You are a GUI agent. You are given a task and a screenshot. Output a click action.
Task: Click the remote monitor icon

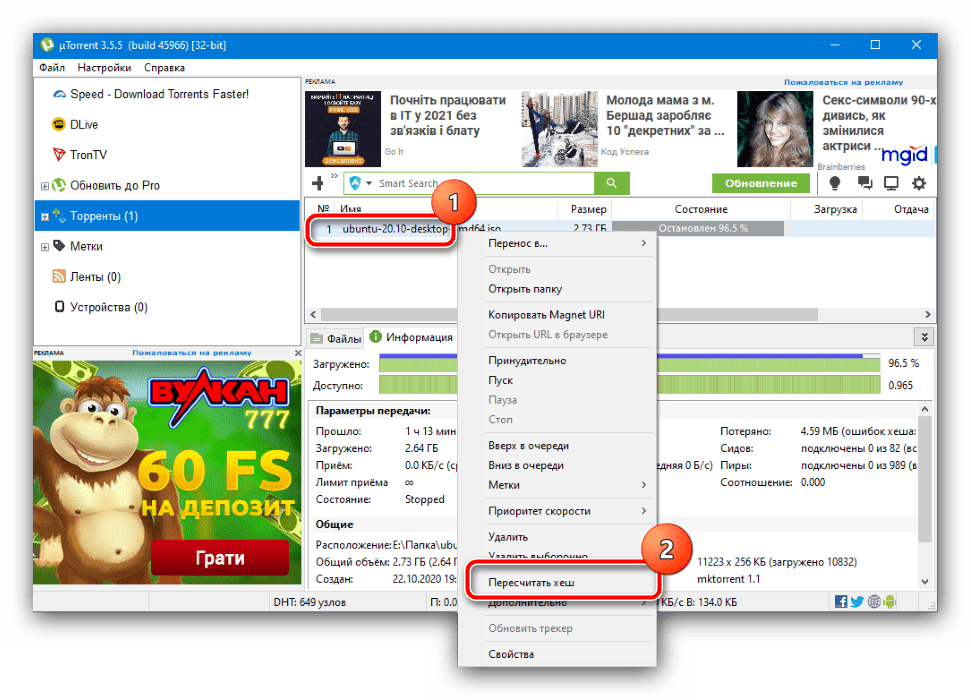(891, 183)
